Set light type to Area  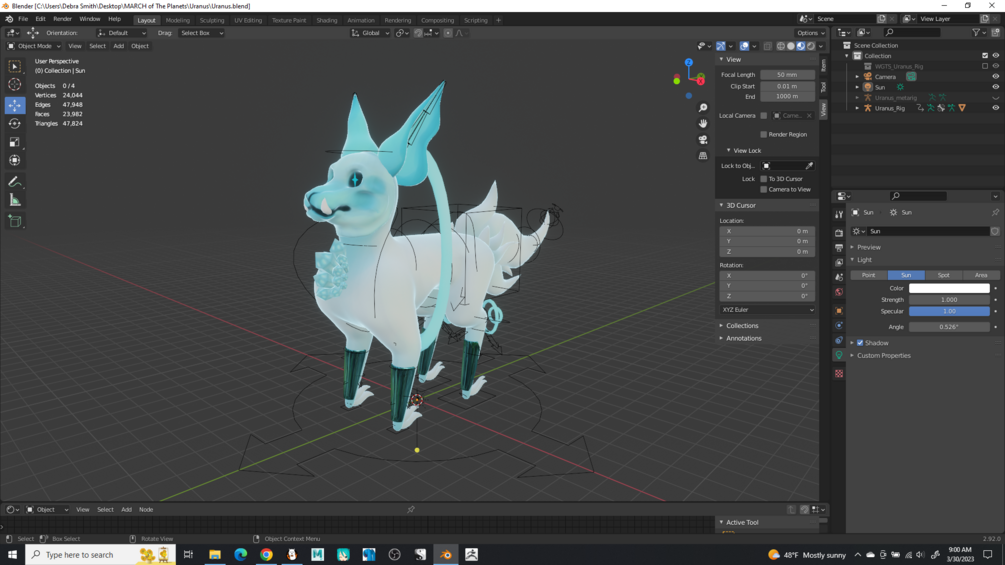[981, 275]
